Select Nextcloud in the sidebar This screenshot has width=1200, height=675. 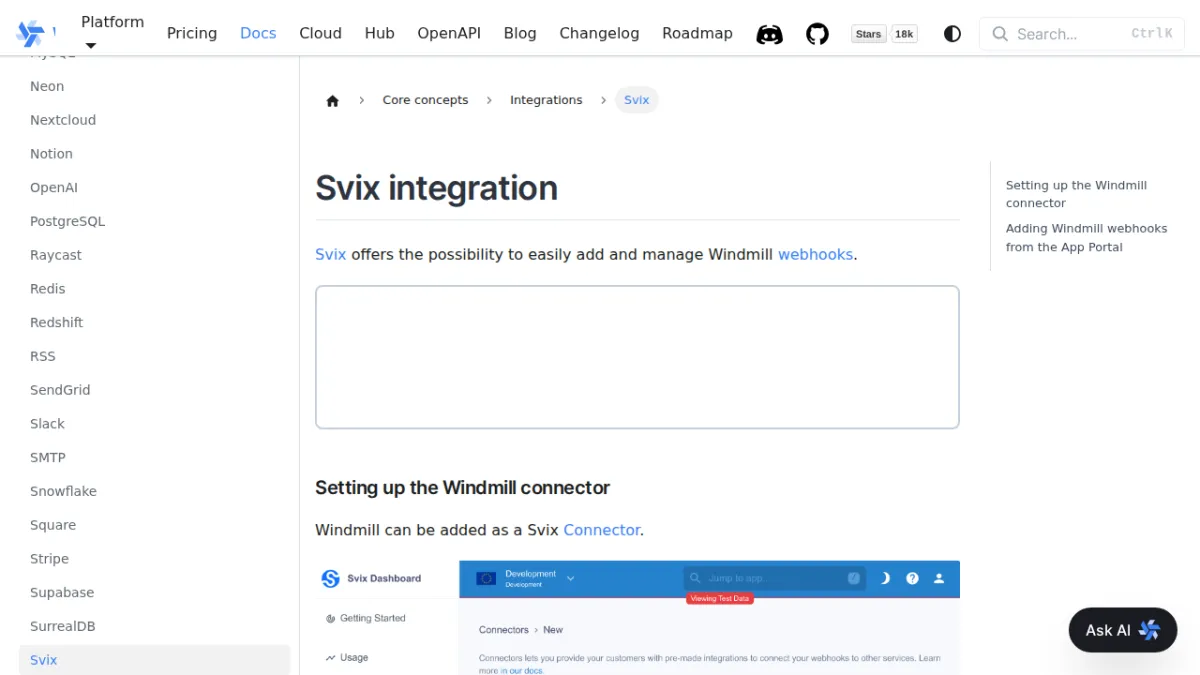coord(63,120)
